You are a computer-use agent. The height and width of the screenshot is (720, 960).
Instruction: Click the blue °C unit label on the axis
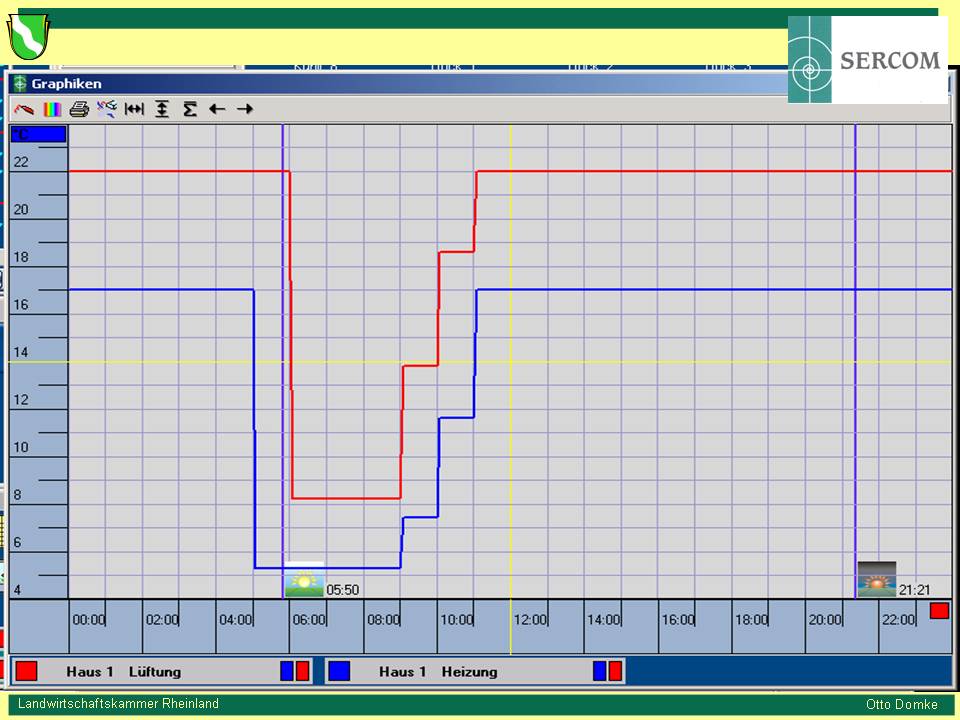point(38,134)
